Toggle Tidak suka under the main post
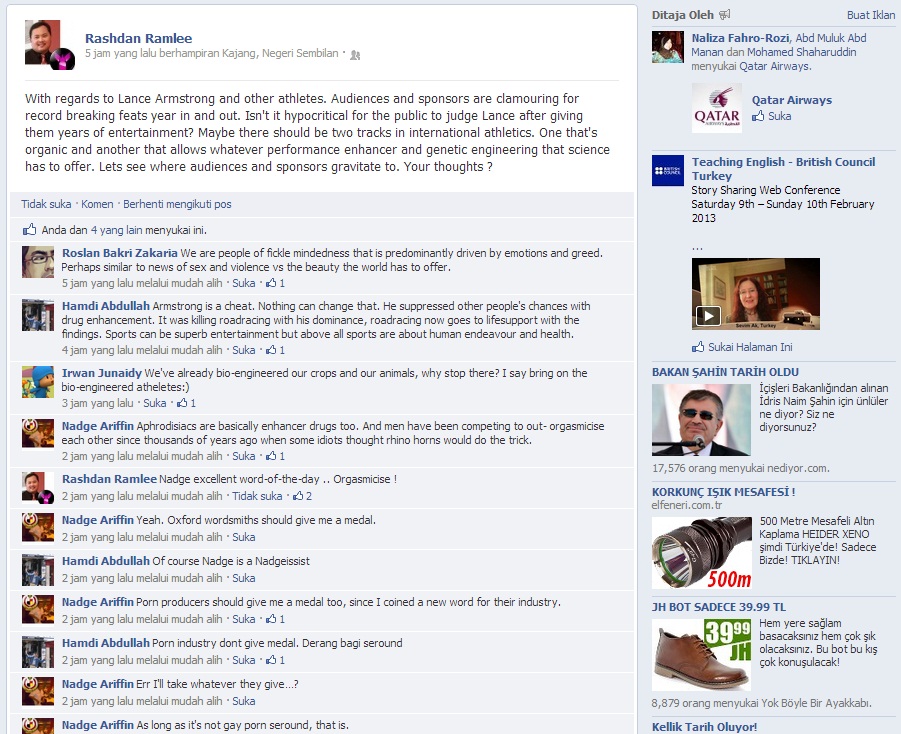Viewport: 901px width, 734px height. click(46, 204)
